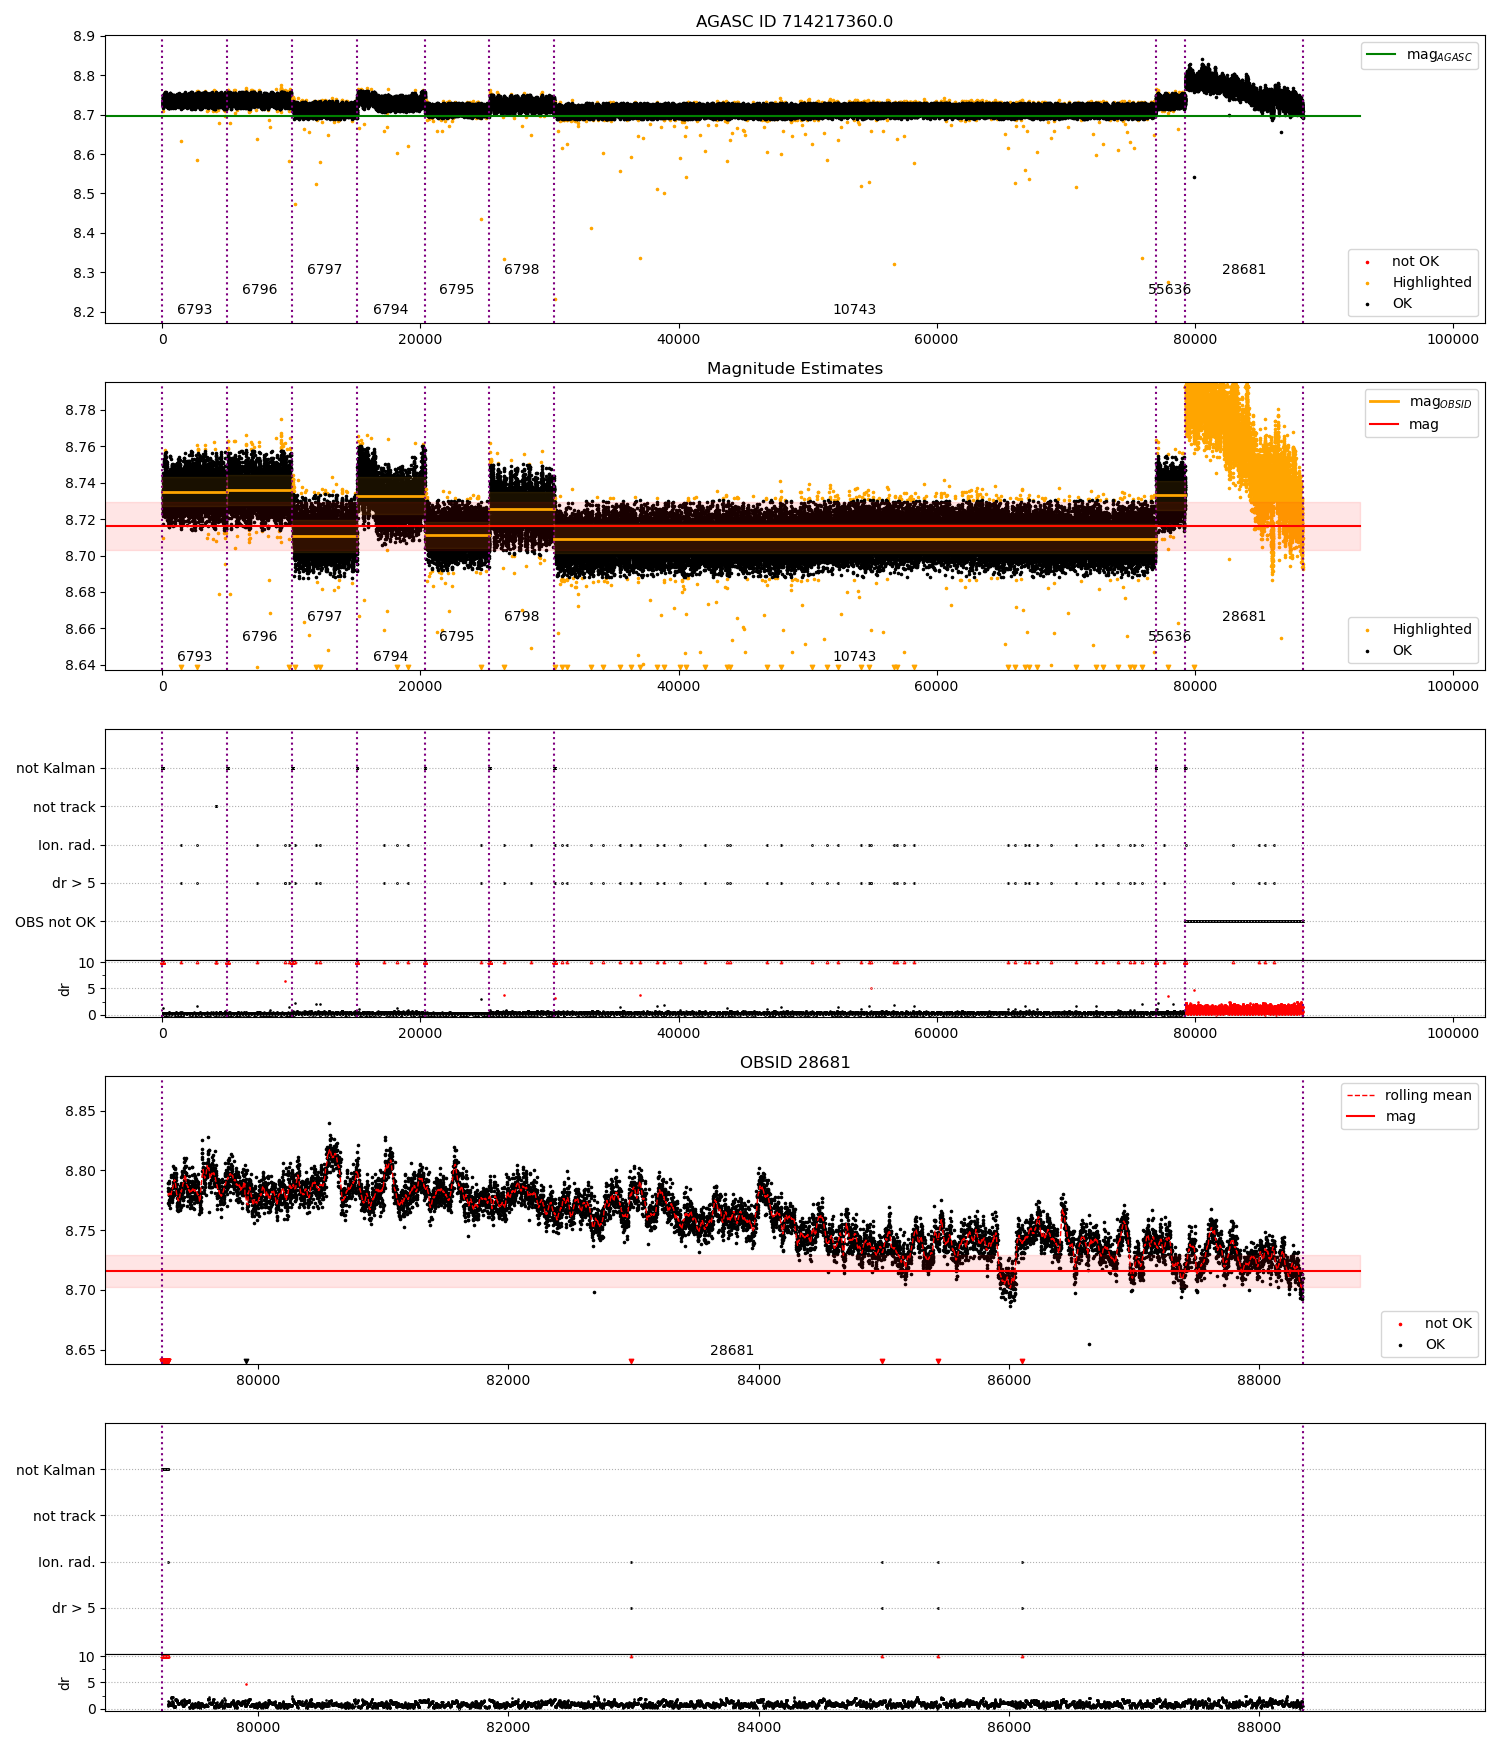The width and height of the screenshot is (1500, 1750).
Task: Click the 8.9 y-axis tick label
Action: [84, 37]
